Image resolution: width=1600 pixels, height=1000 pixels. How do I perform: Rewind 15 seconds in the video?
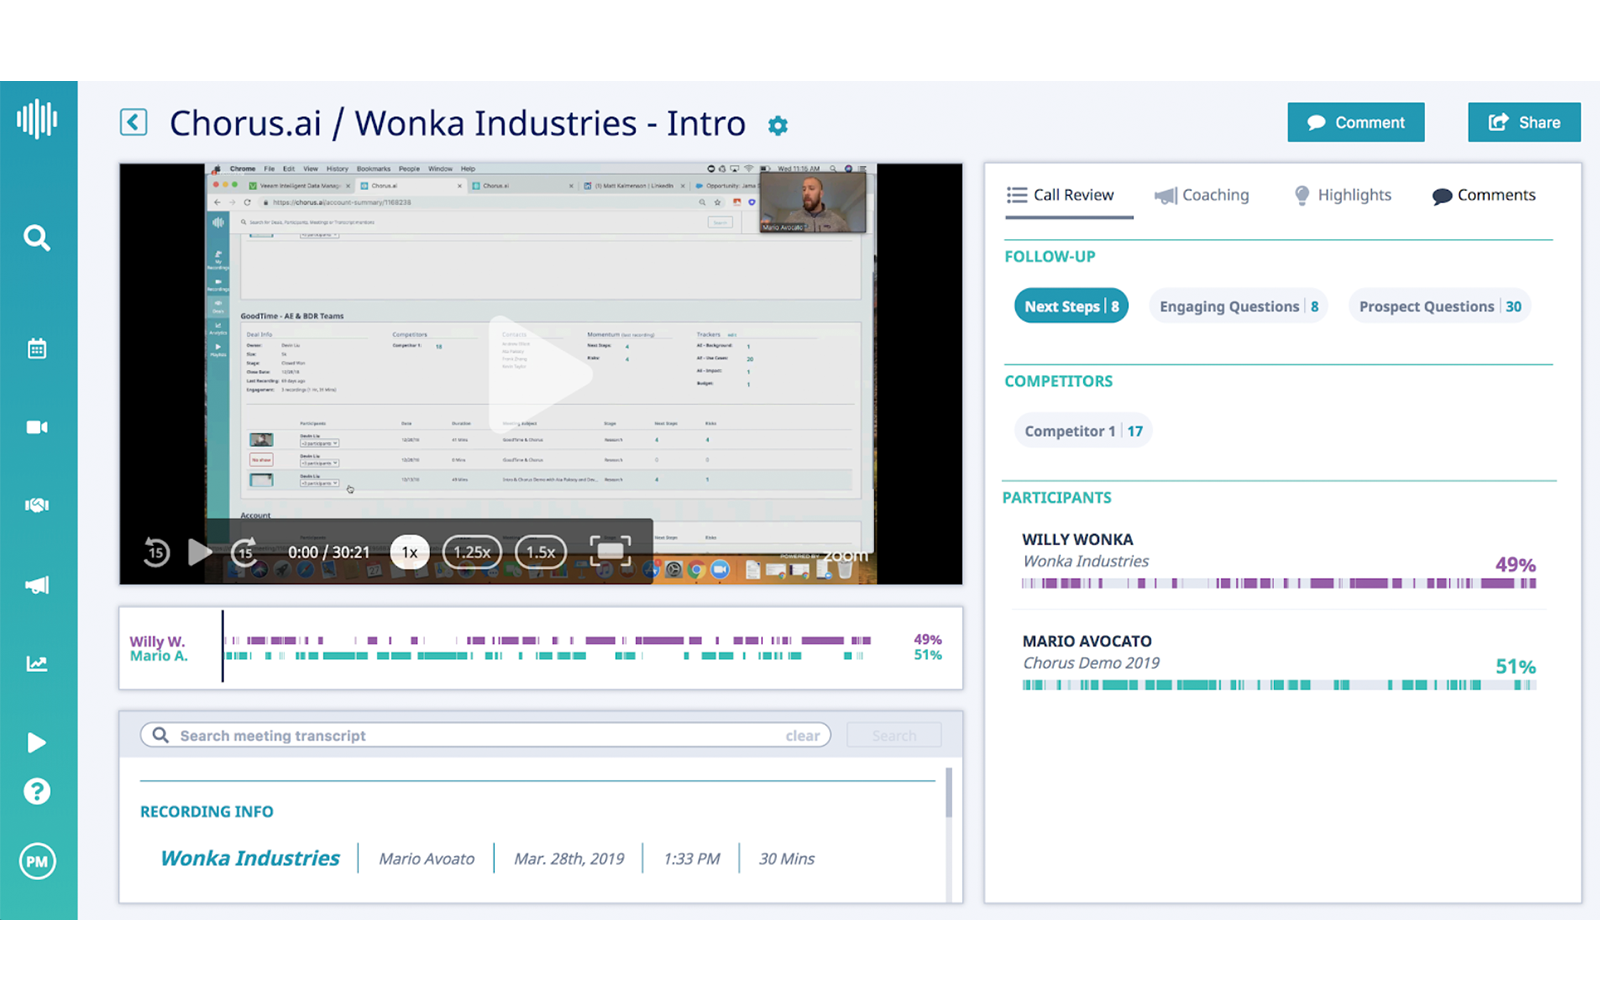(156, 552)
